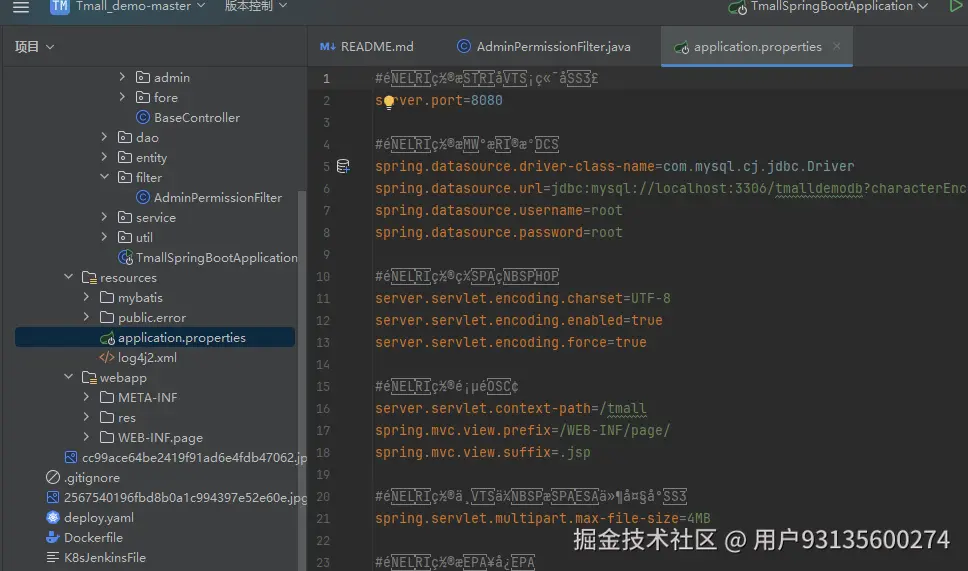Viewport: 968px width, 571px height.
Task: Click the Dockerfile docker icon
Action: 52,537
